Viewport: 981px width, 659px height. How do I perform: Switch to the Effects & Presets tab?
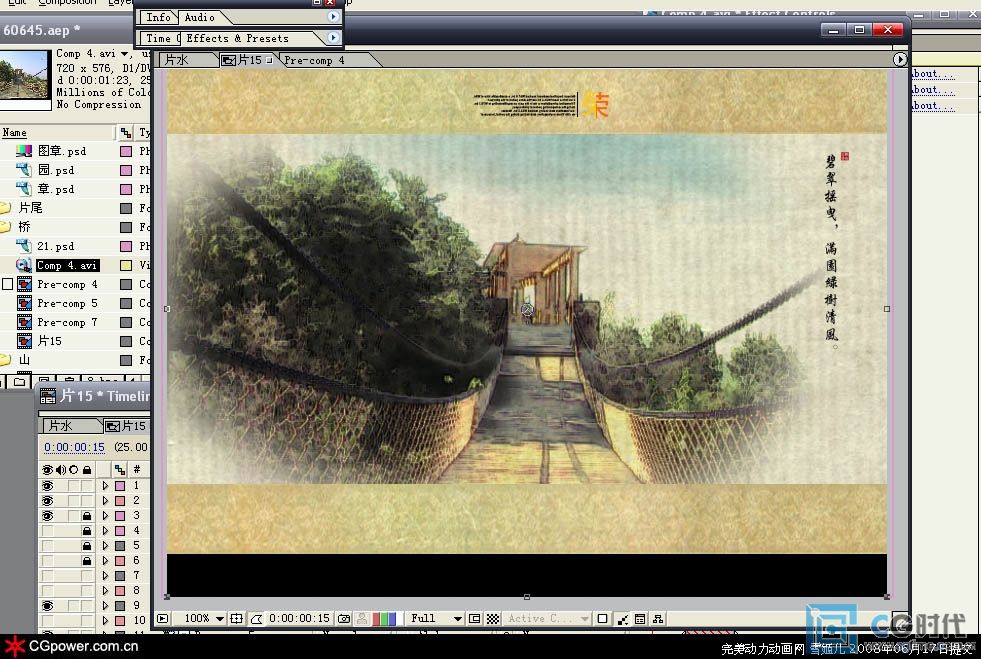pos(238,38)
